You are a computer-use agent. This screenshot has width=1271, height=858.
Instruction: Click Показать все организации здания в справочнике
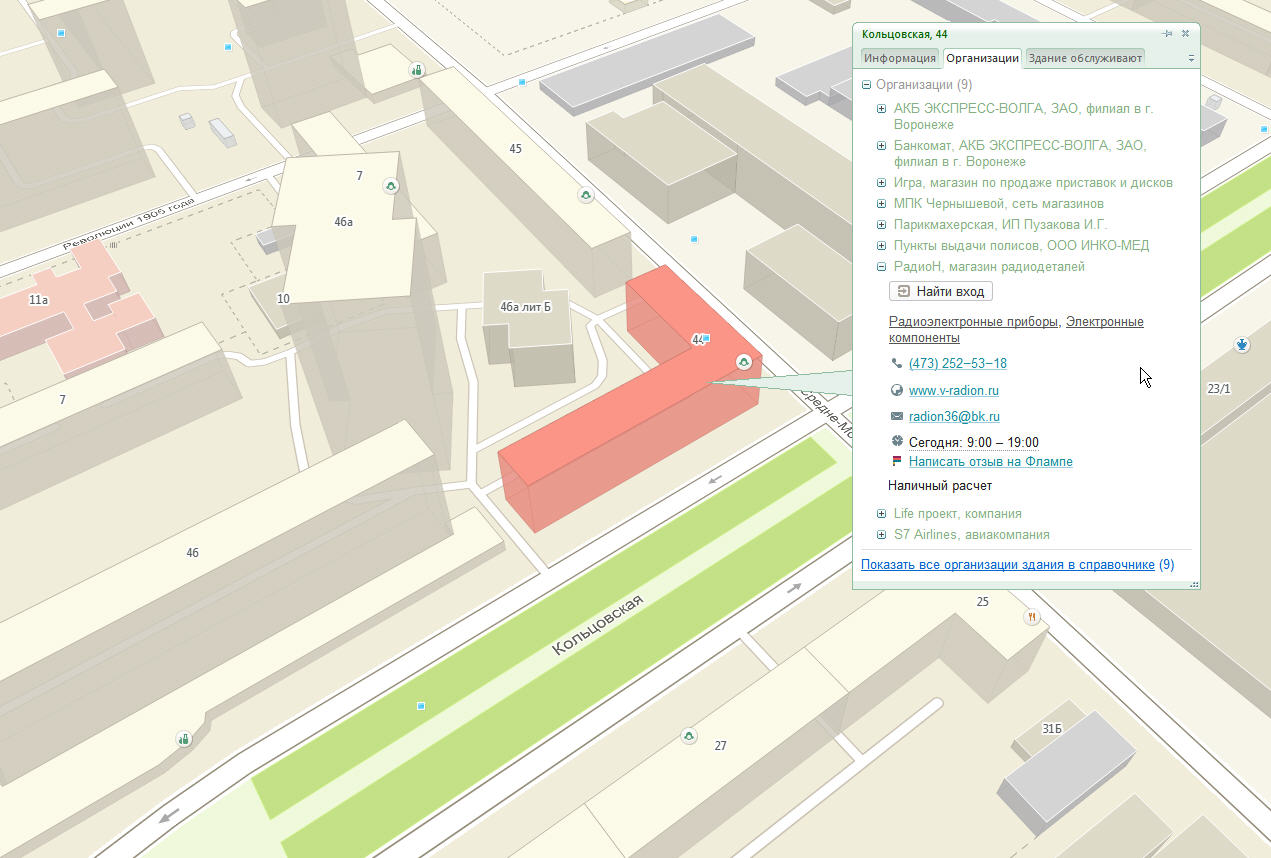1007,565
